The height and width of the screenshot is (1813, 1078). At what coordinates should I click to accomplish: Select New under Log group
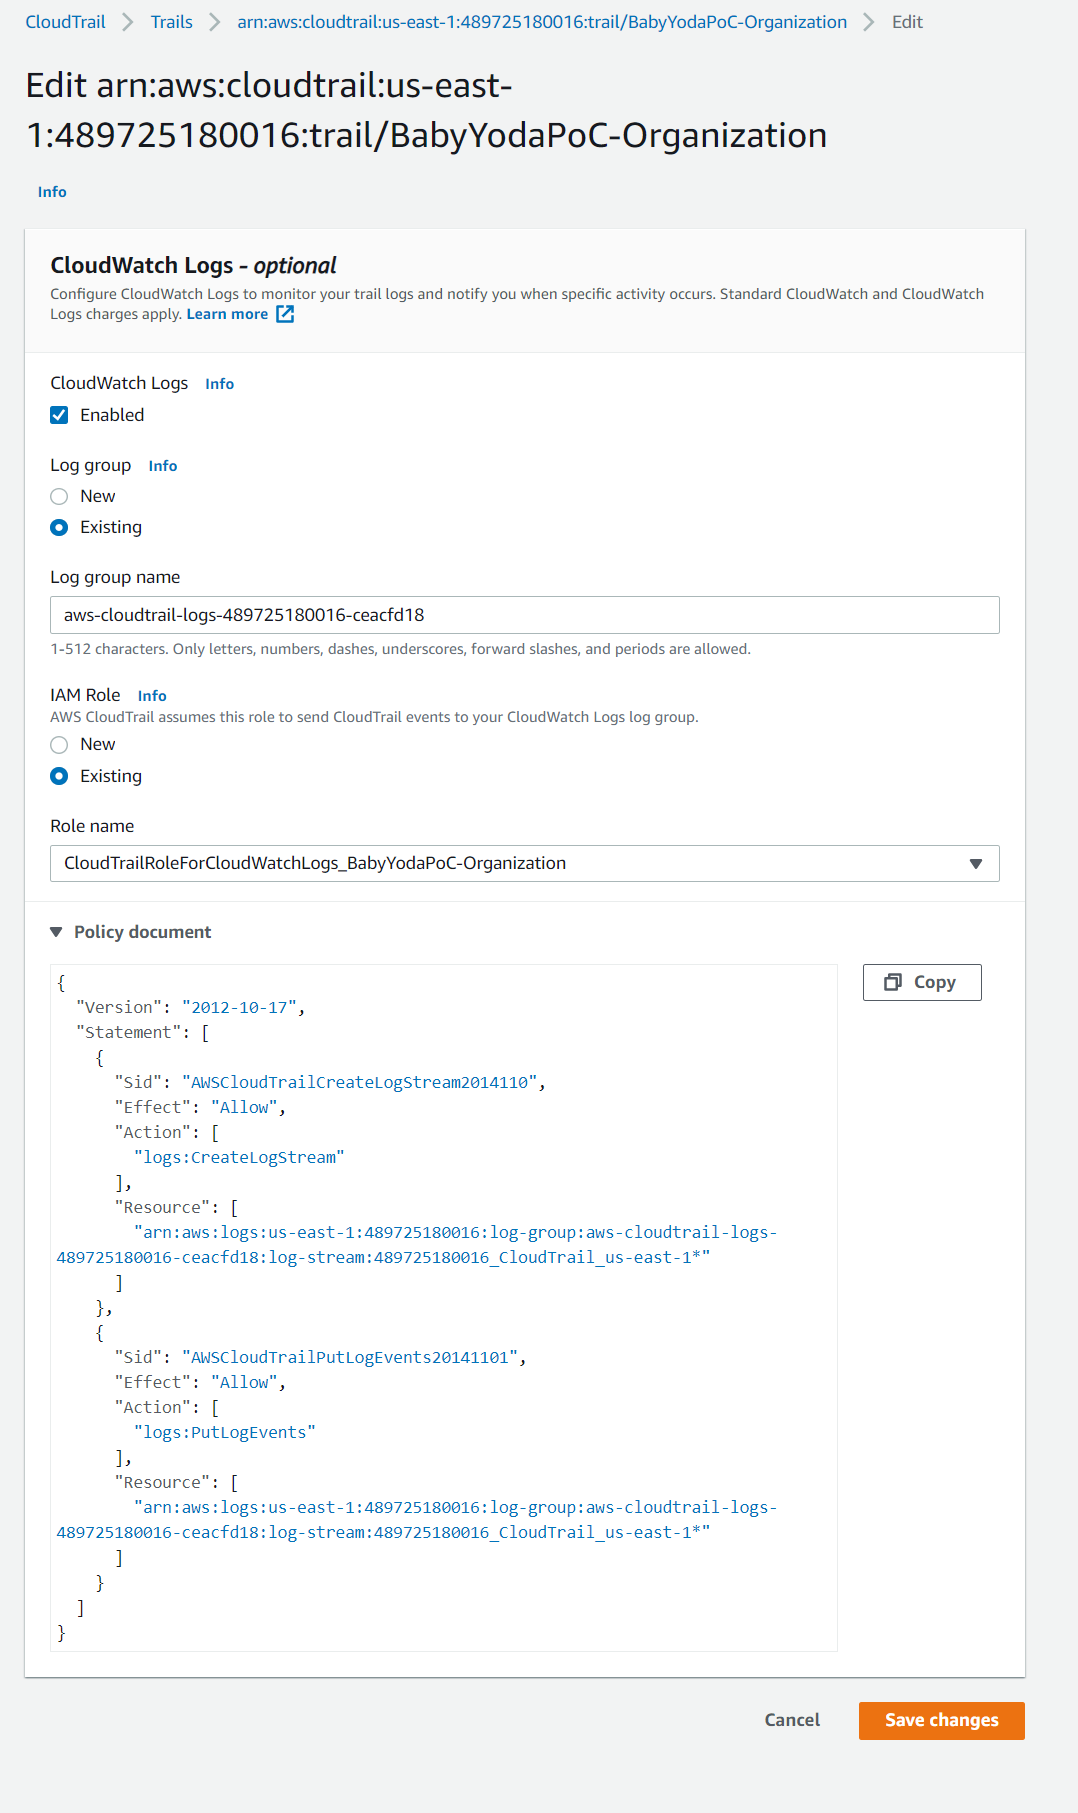pos(59,496)
